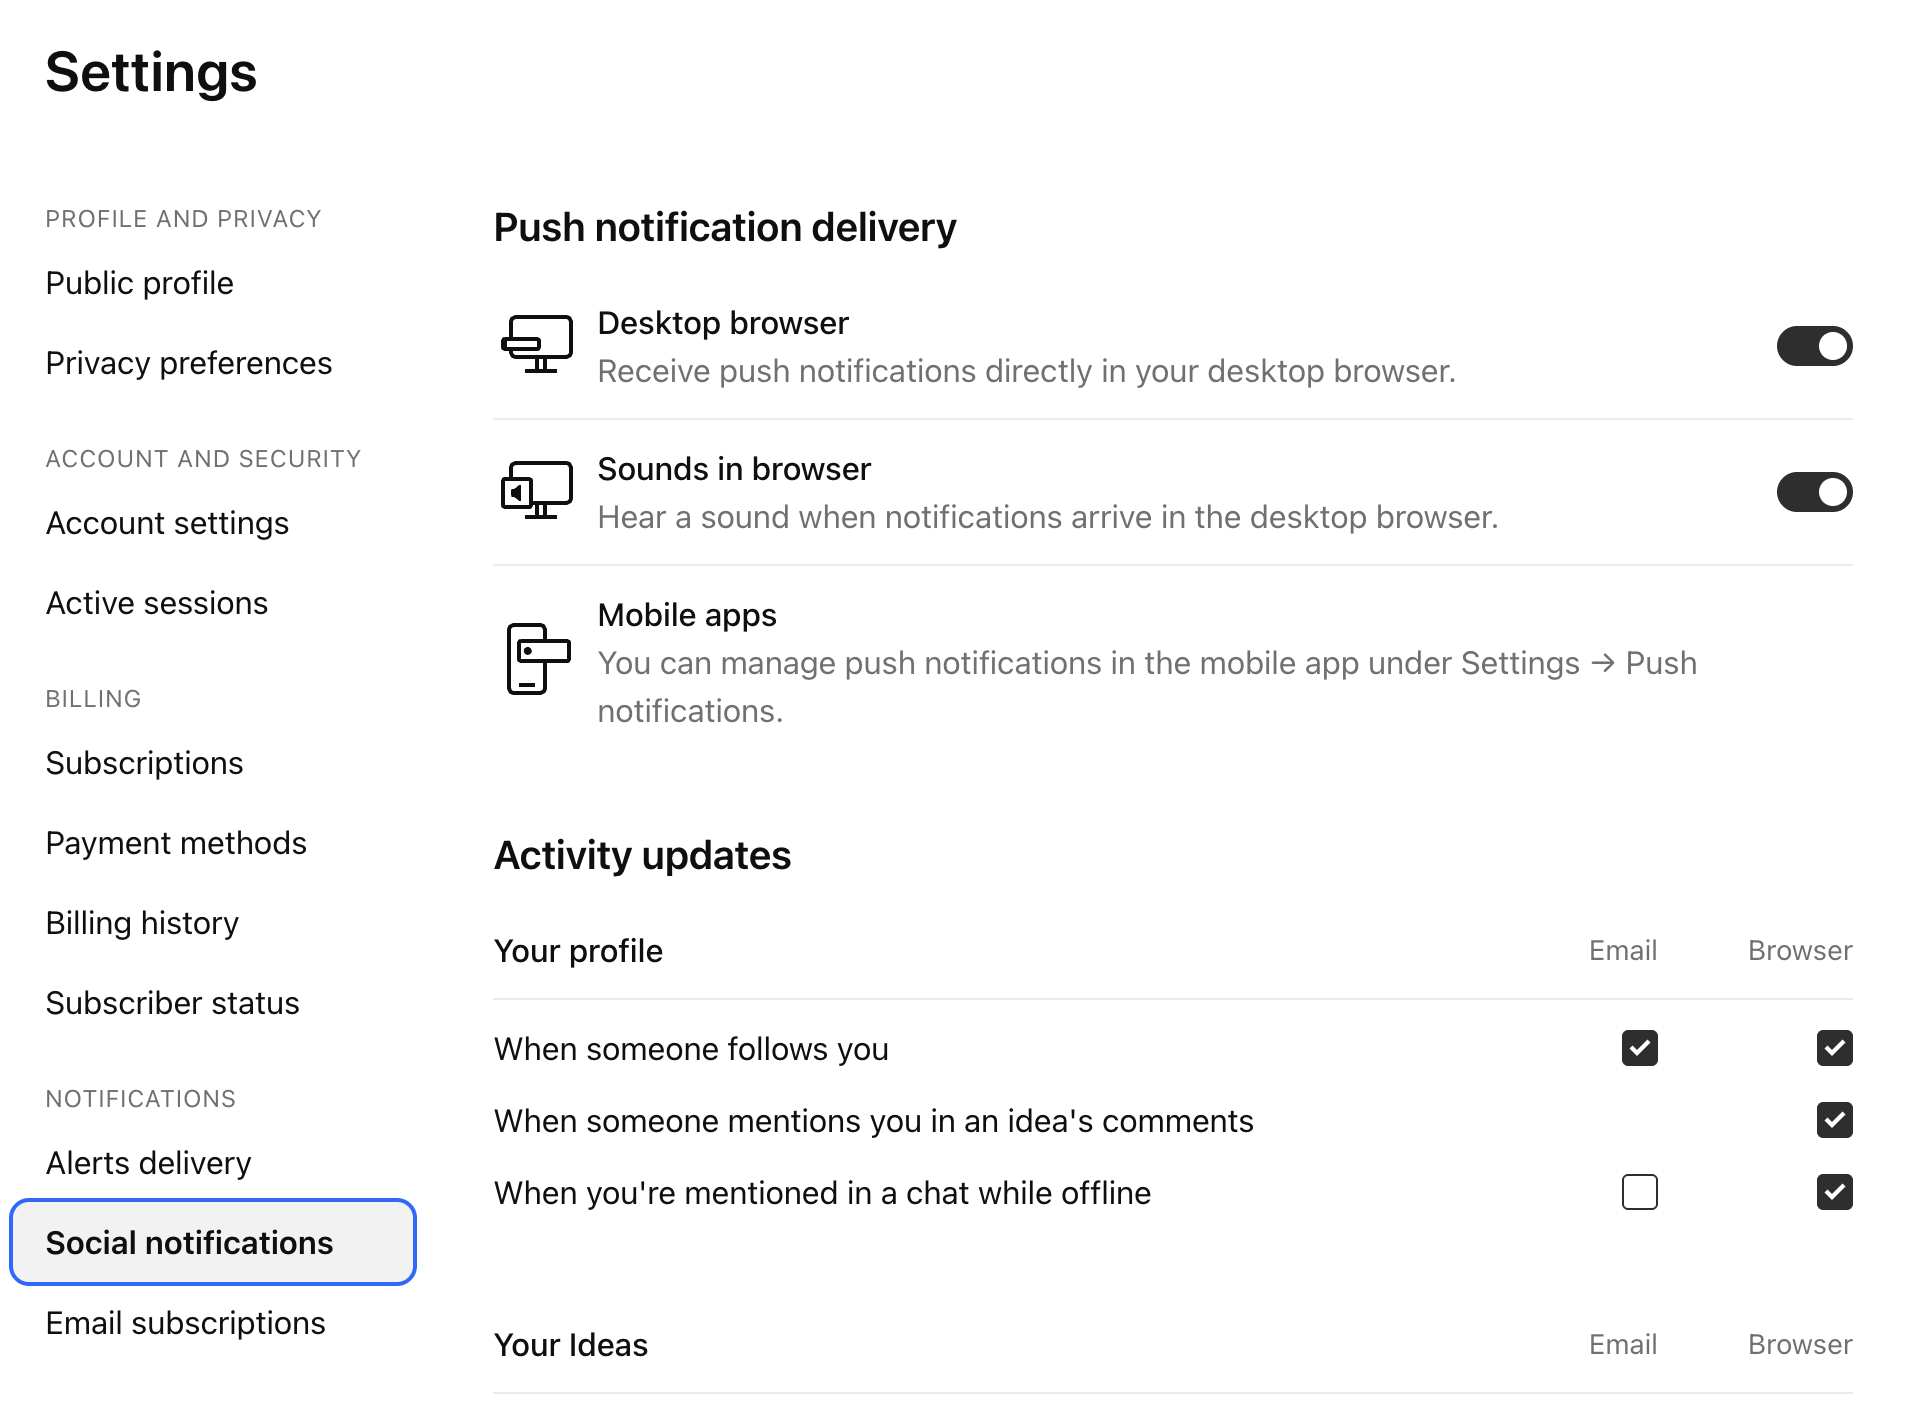The height and width of the screenshot is (1416, 1920).
Task: Disable Sounds in browser toggle
Action: (1814, 493)
